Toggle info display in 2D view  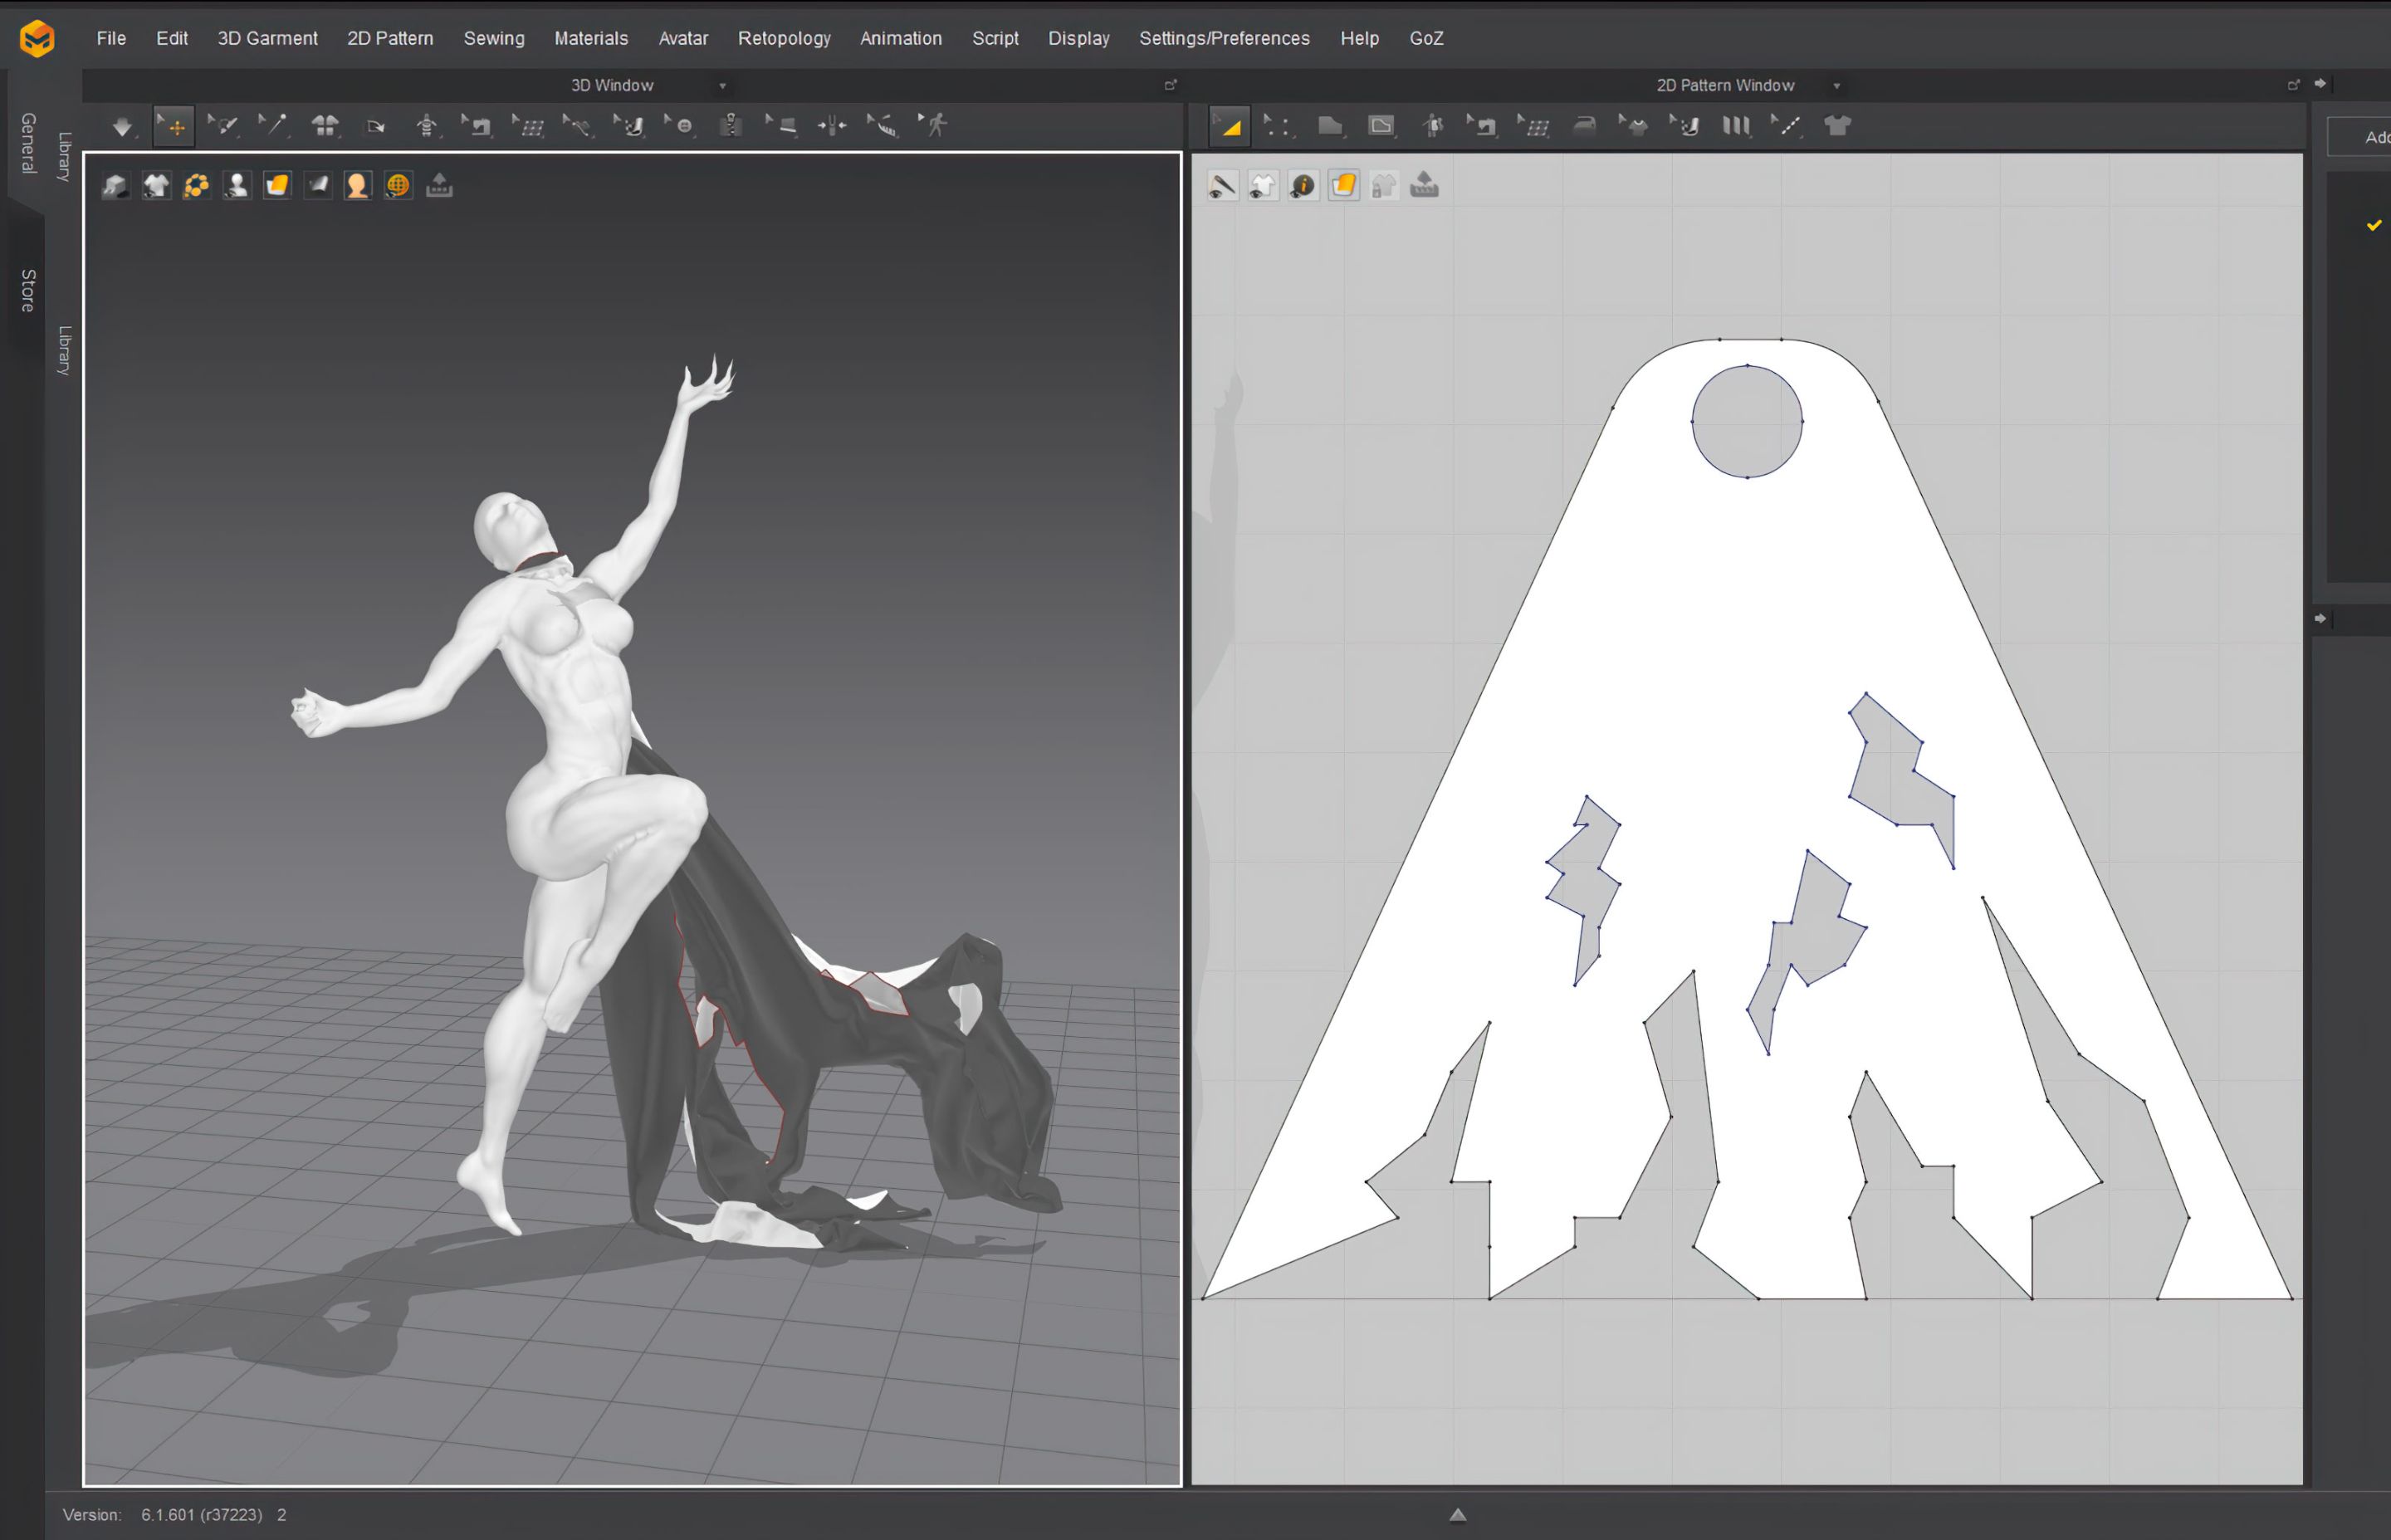(1303, 185)
